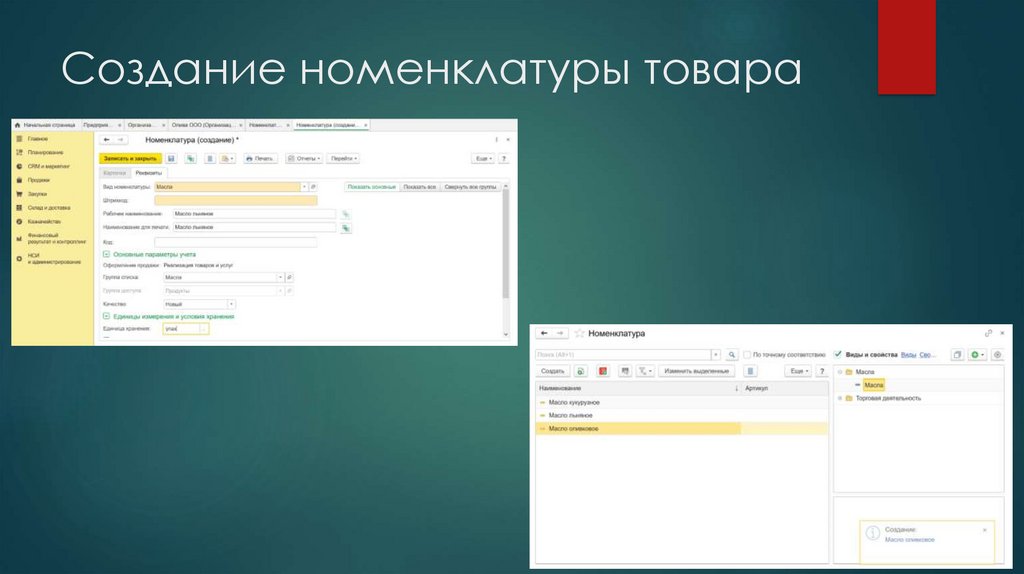Click copy-windows icon in views panel toolbar
Screen dimensions: 1024x574
[x=957, y=355]
